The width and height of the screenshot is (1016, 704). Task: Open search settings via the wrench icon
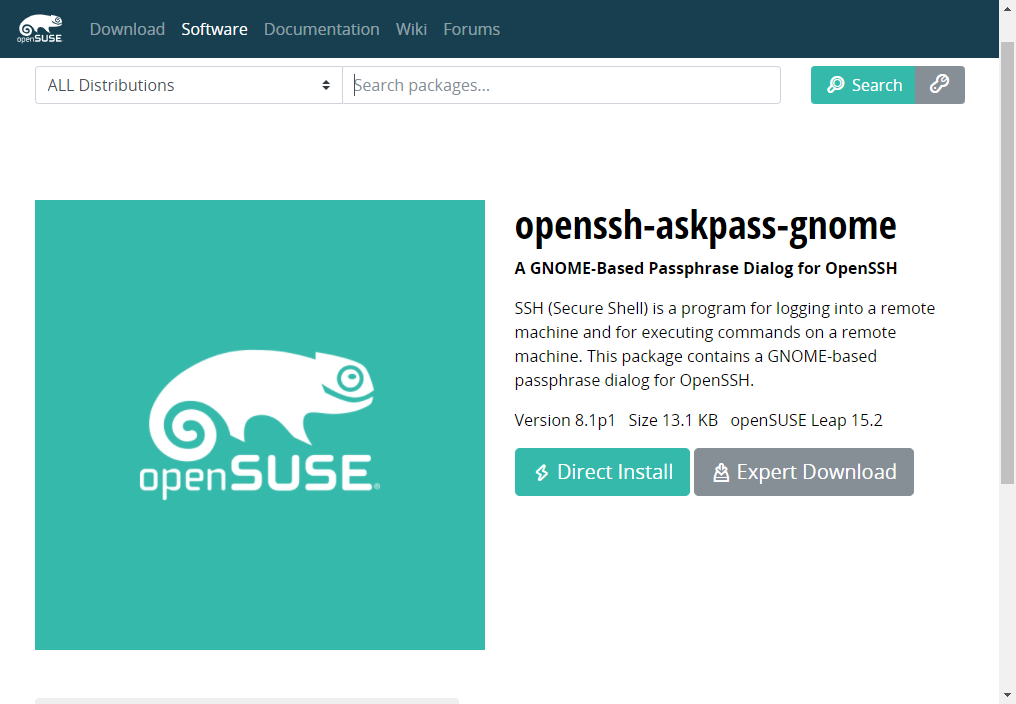click(x=940, y=85)
